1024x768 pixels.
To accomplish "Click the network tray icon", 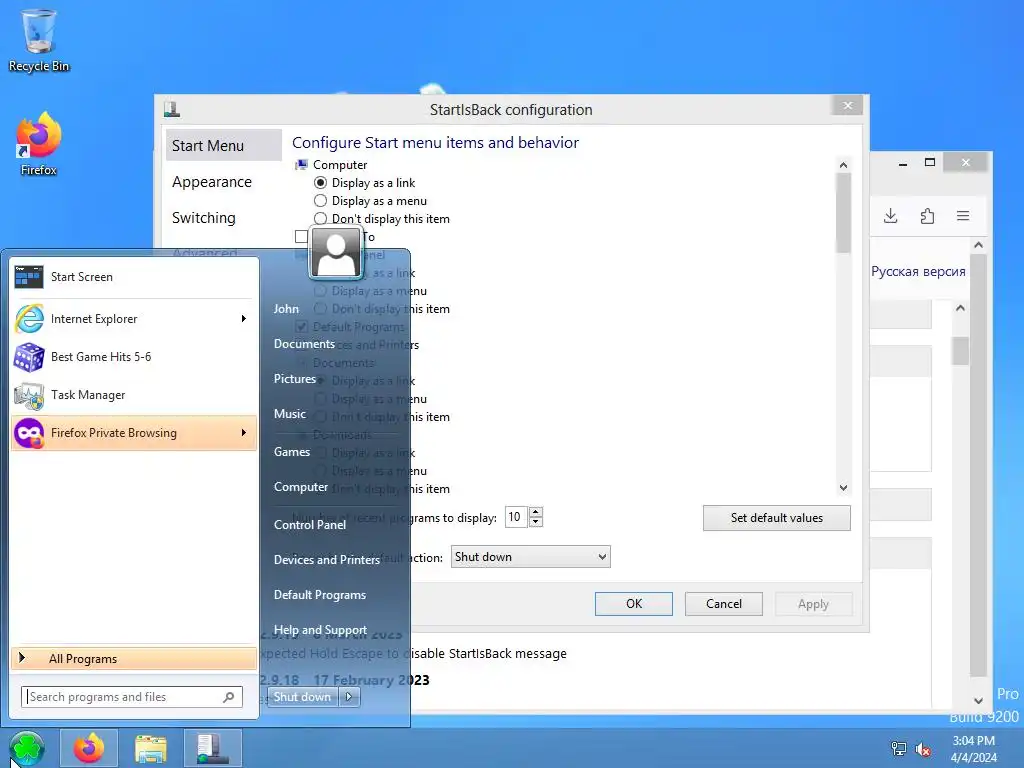I will point(899,749).
